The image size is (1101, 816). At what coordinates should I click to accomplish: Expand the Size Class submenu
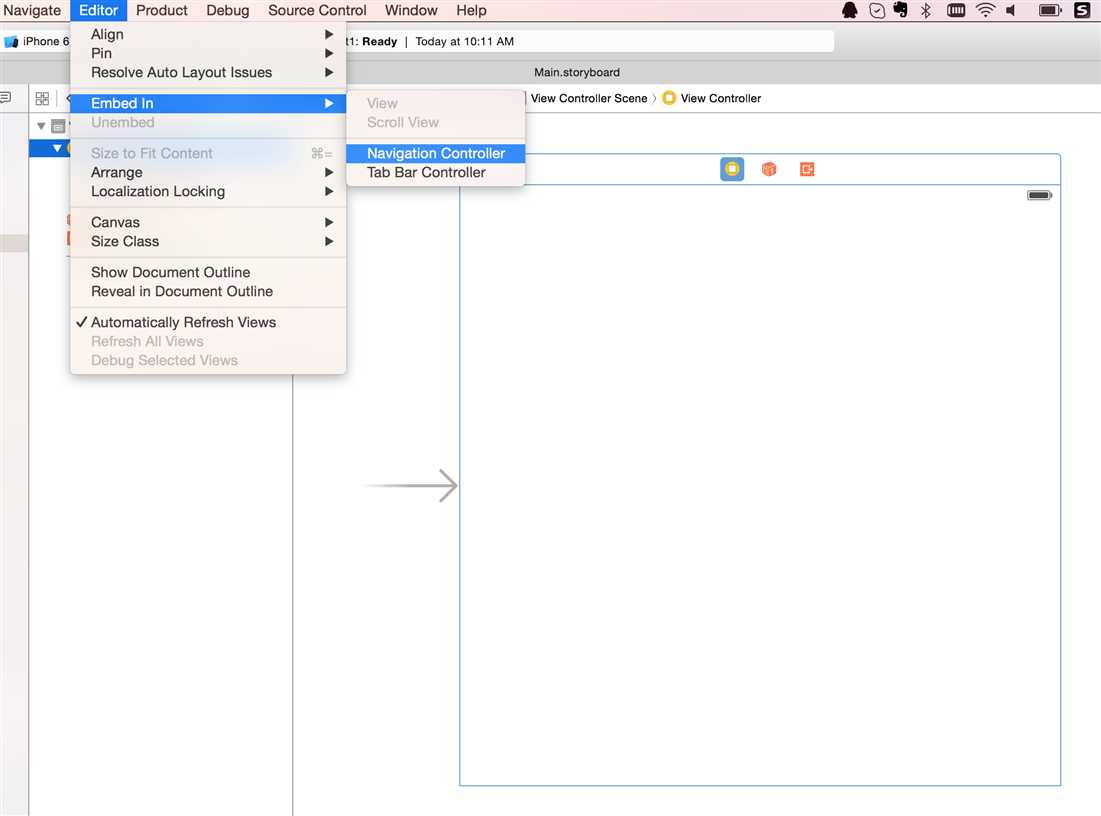[x=208, y=242]
